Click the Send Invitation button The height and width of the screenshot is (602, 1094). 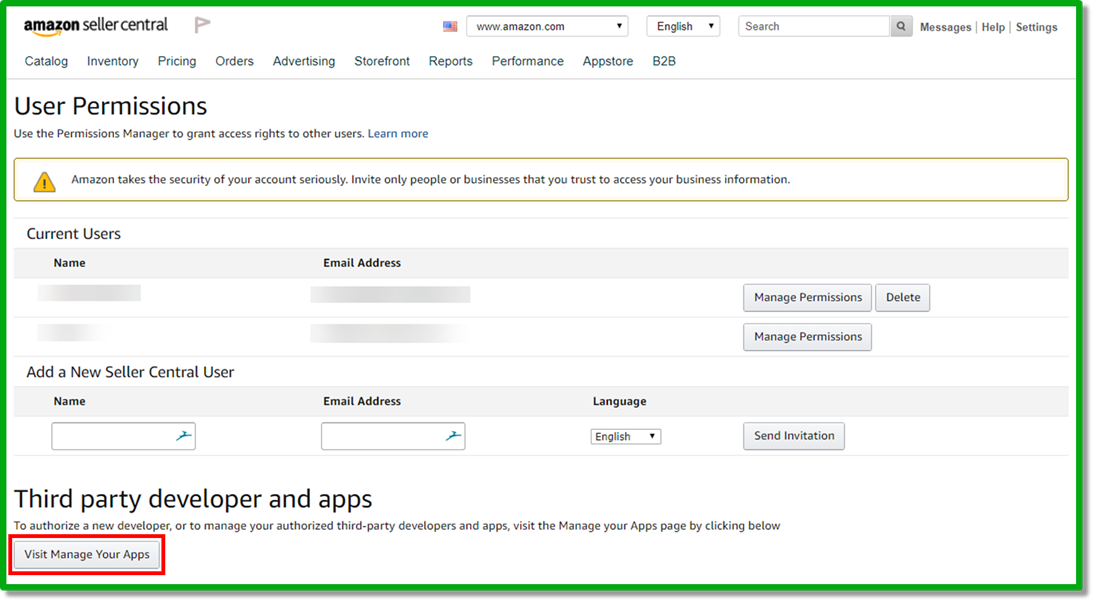[x=793, y=436]
